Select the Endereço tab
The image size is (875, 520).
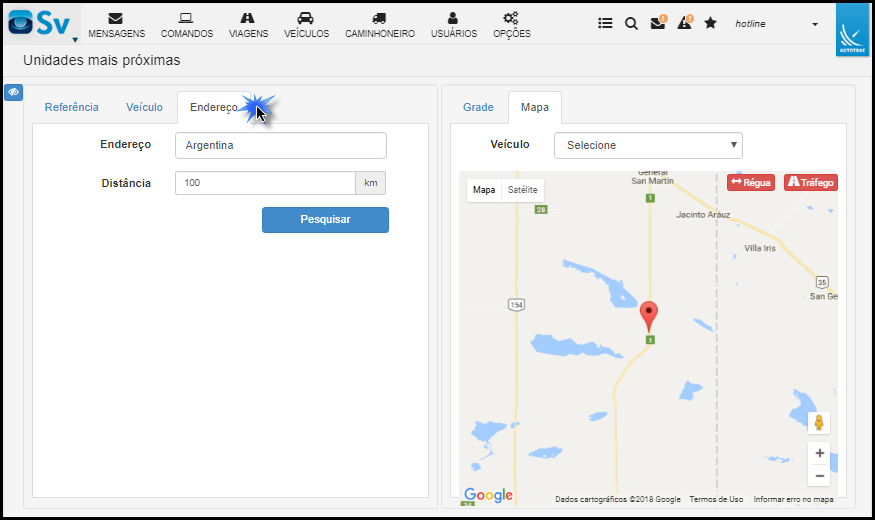click(x=214, y=107)
